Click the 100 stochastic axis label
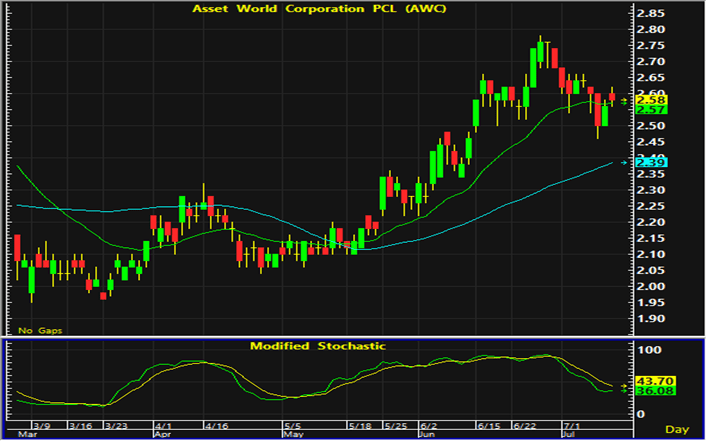This screenshot has height=441, width=707. pos(648,349)
